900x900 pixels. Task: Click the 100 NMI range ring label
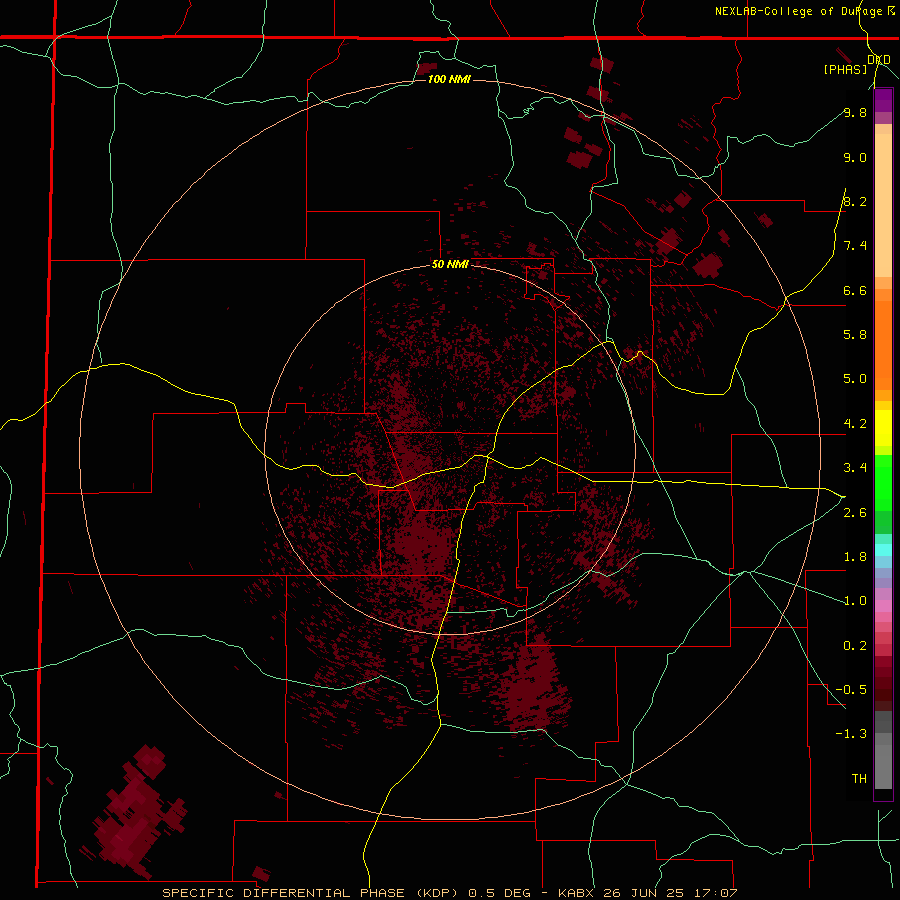(449, 79)
